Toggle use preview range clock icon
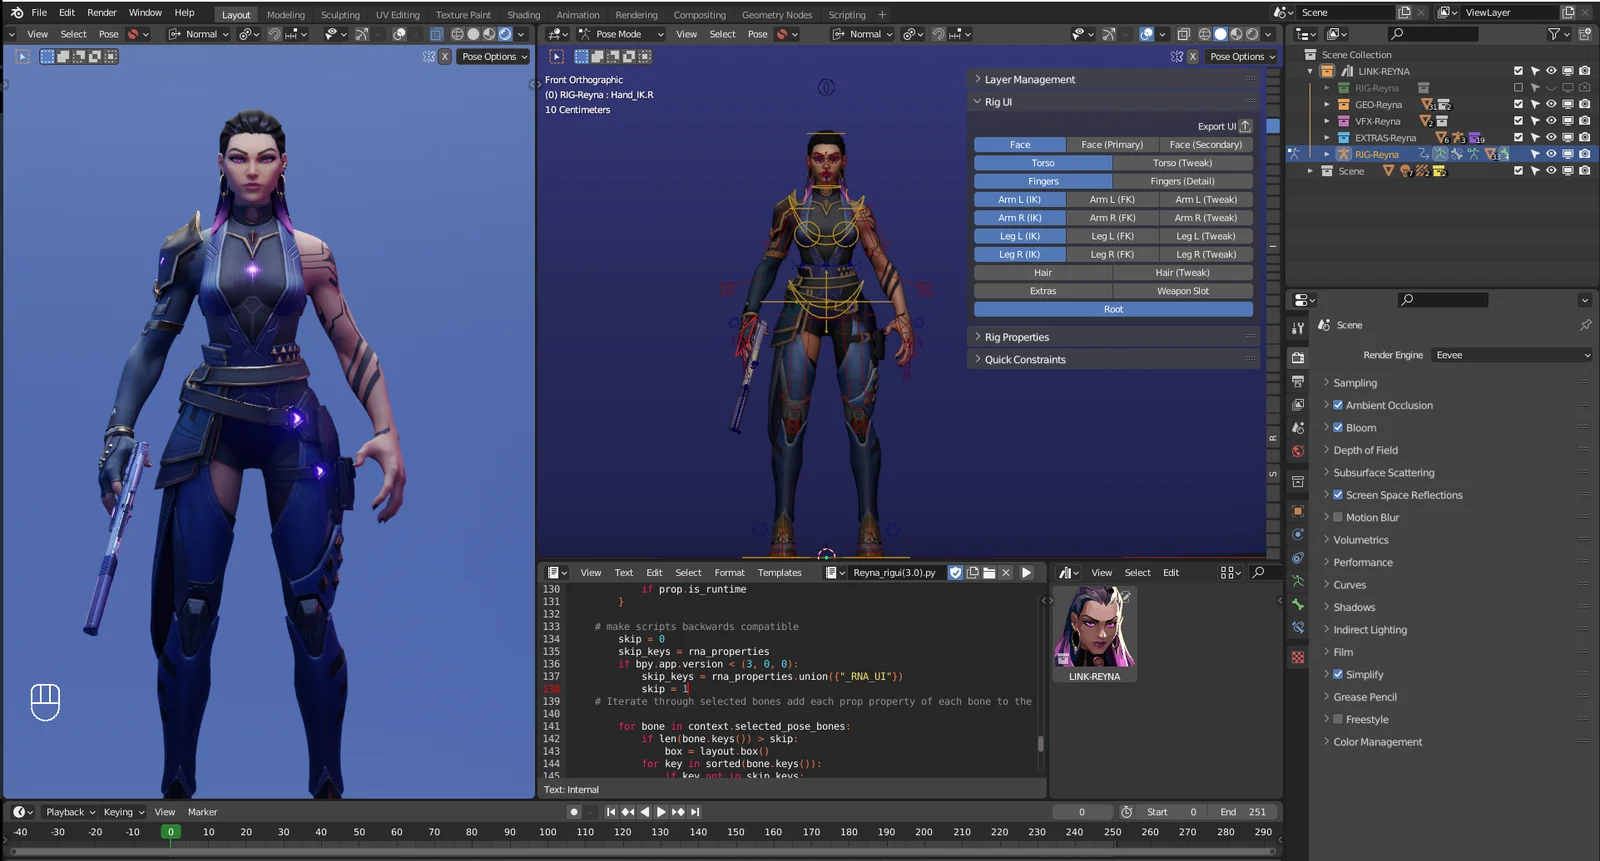 pos(1127,812)
